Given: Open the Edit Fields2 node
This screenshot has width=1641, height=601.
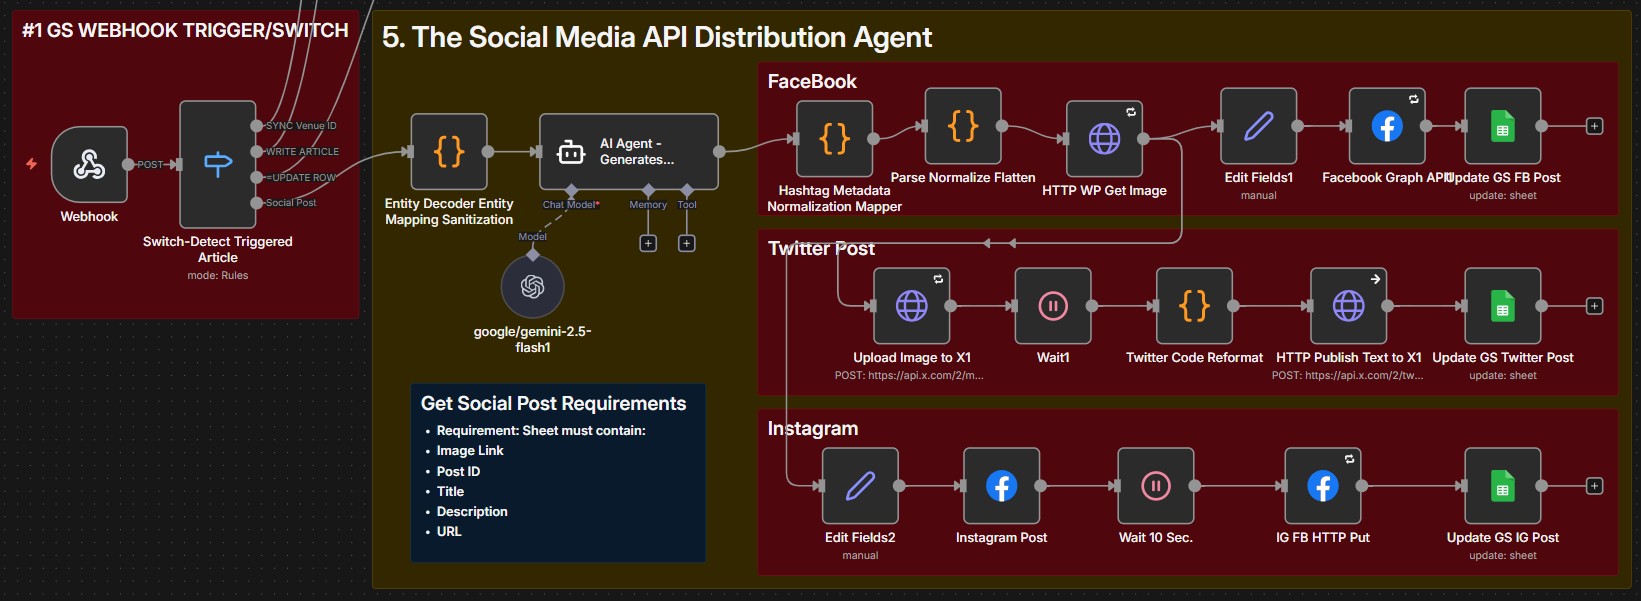Looking at the screenshot, I should point(860,486).
